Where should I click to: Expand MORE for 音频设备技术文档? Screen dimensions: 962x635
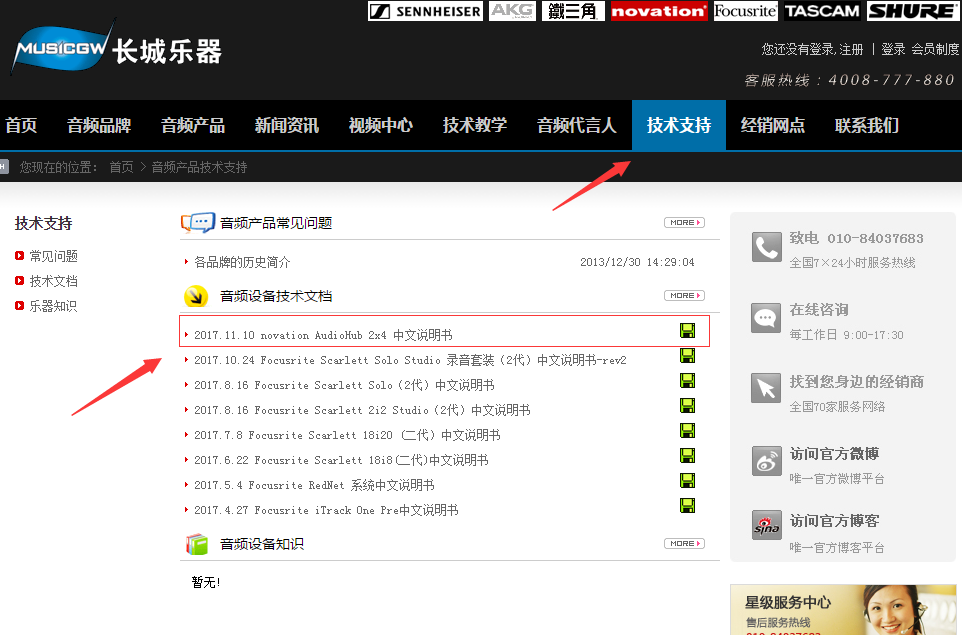coord(684,295)
